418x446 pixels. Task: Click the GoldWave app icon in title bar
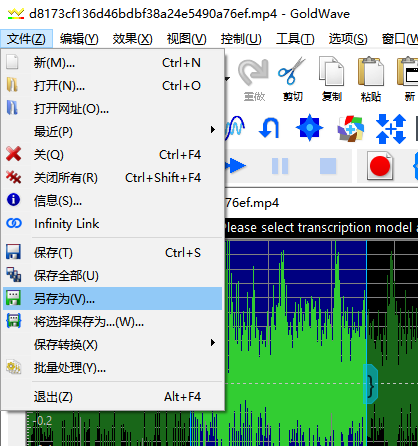click(16, 14)
